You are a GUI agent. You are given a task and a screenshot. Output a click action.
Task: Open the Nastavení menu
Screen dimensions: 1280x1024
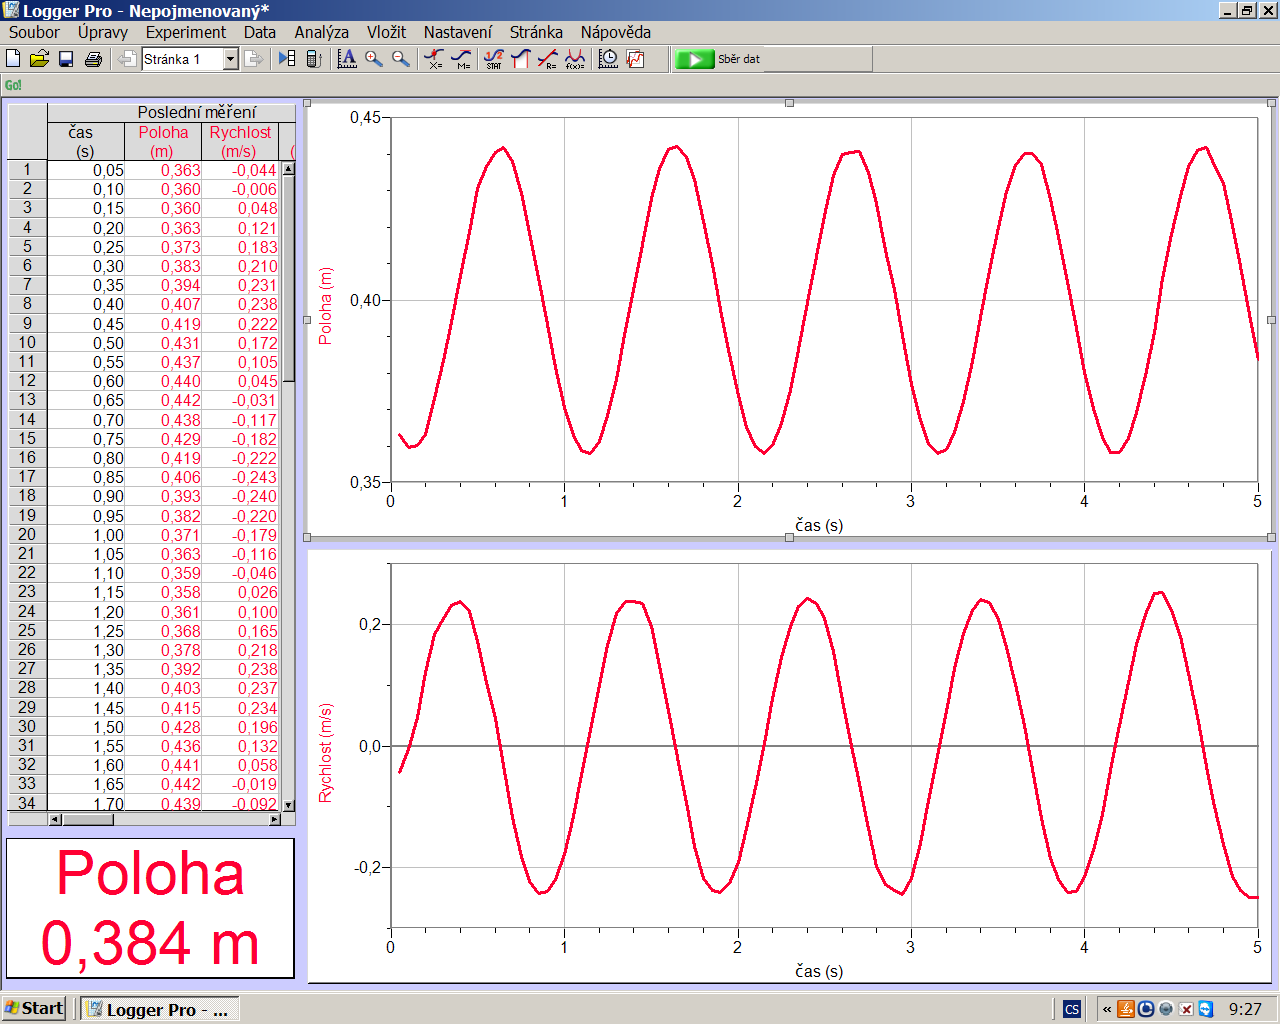[x=458, y=32]
